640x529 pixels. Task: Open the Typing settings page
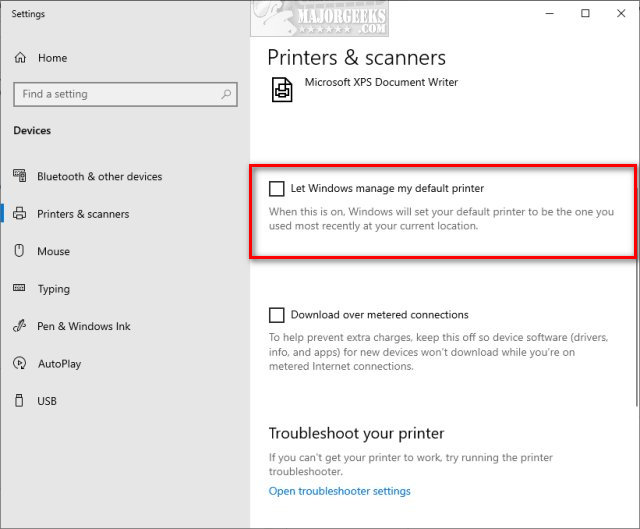(x=53, y=289)
